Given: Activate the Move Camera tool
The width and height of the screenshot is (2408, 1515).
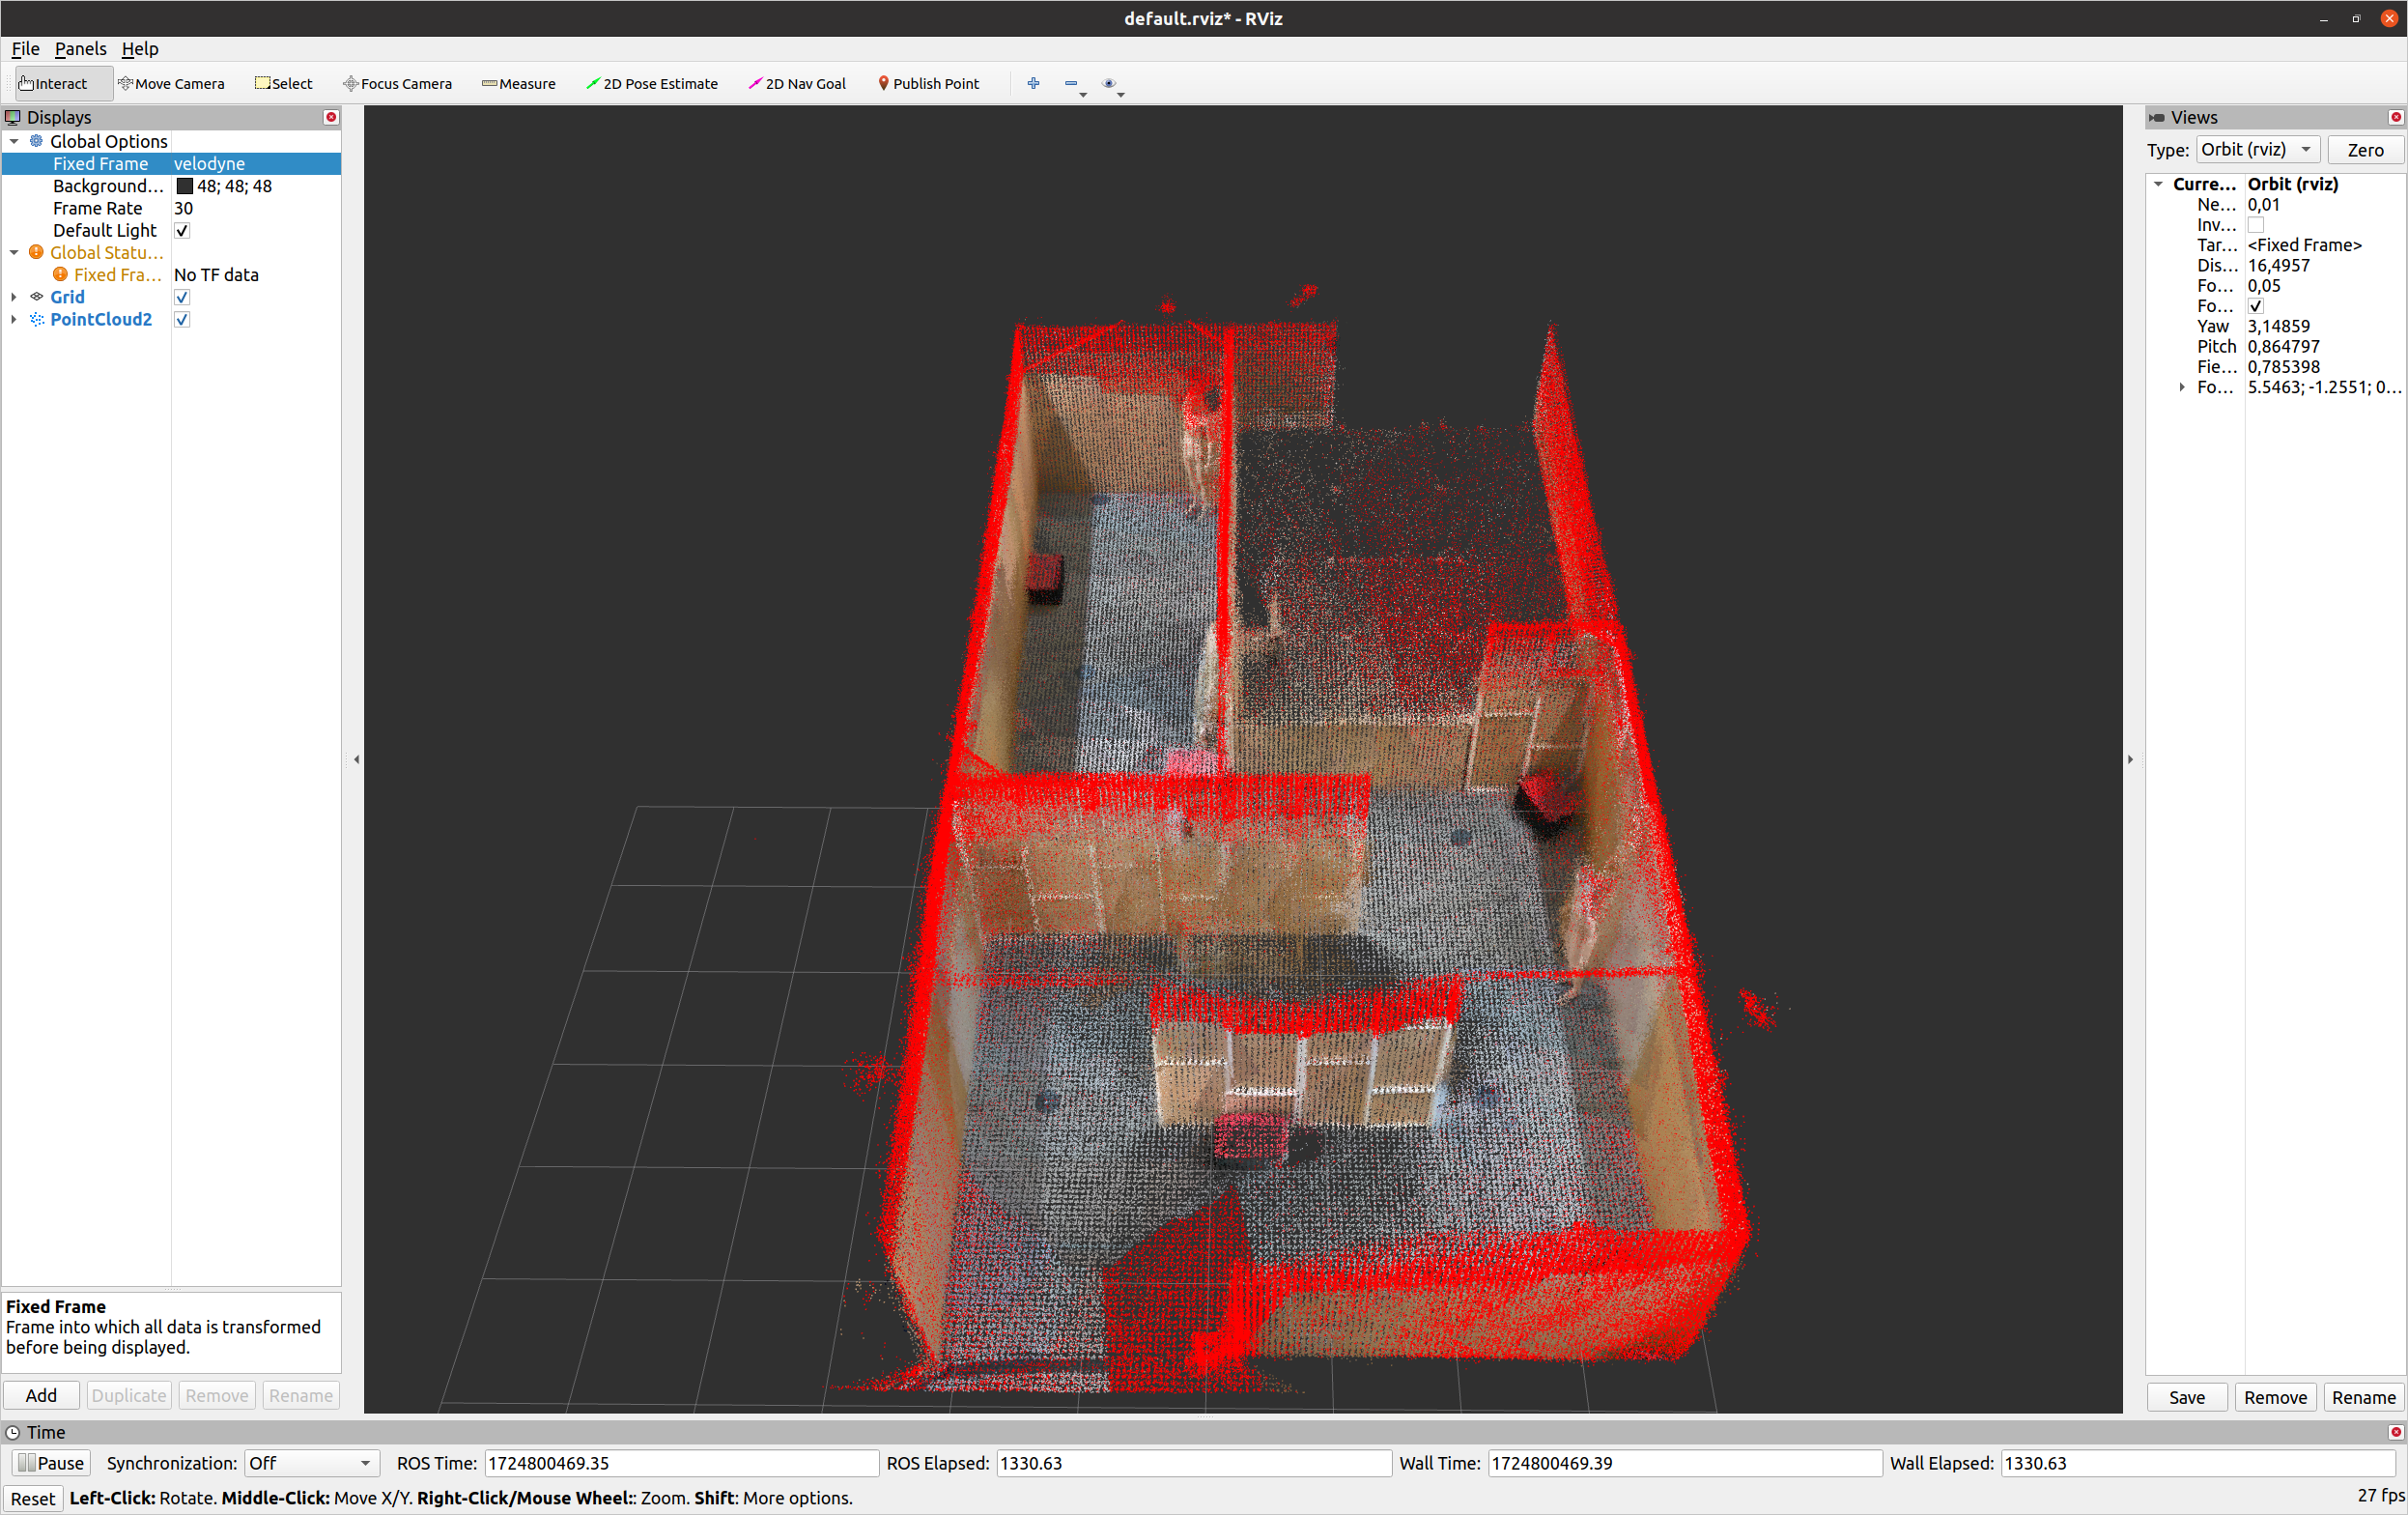Looking at the screenshot, I should [171, 84].
